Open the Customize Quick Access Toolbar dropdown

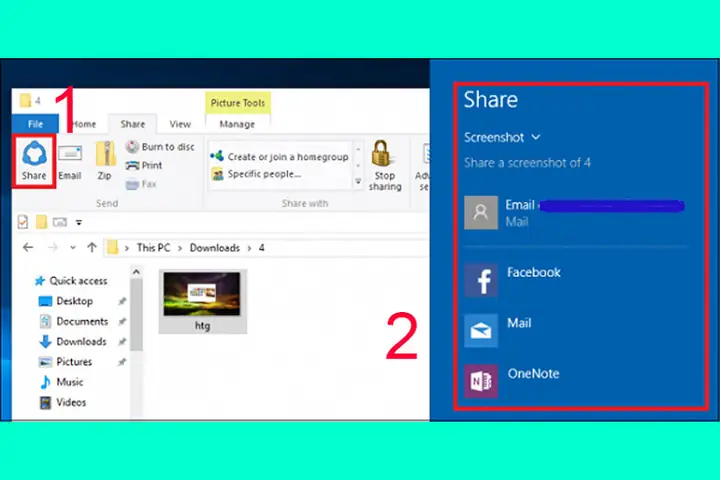(x=79, y=223)
